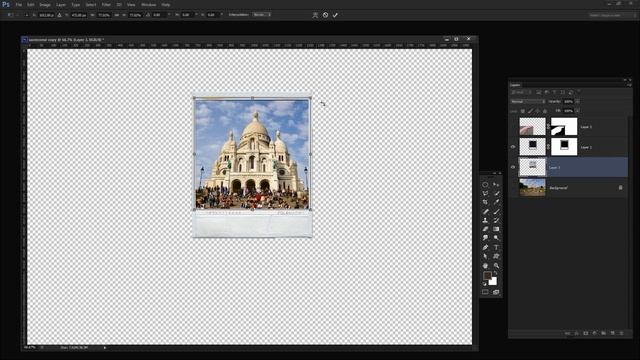Click the add layer mask icon
The height and width of the screenshot is (360, 640).
point(585,333)
